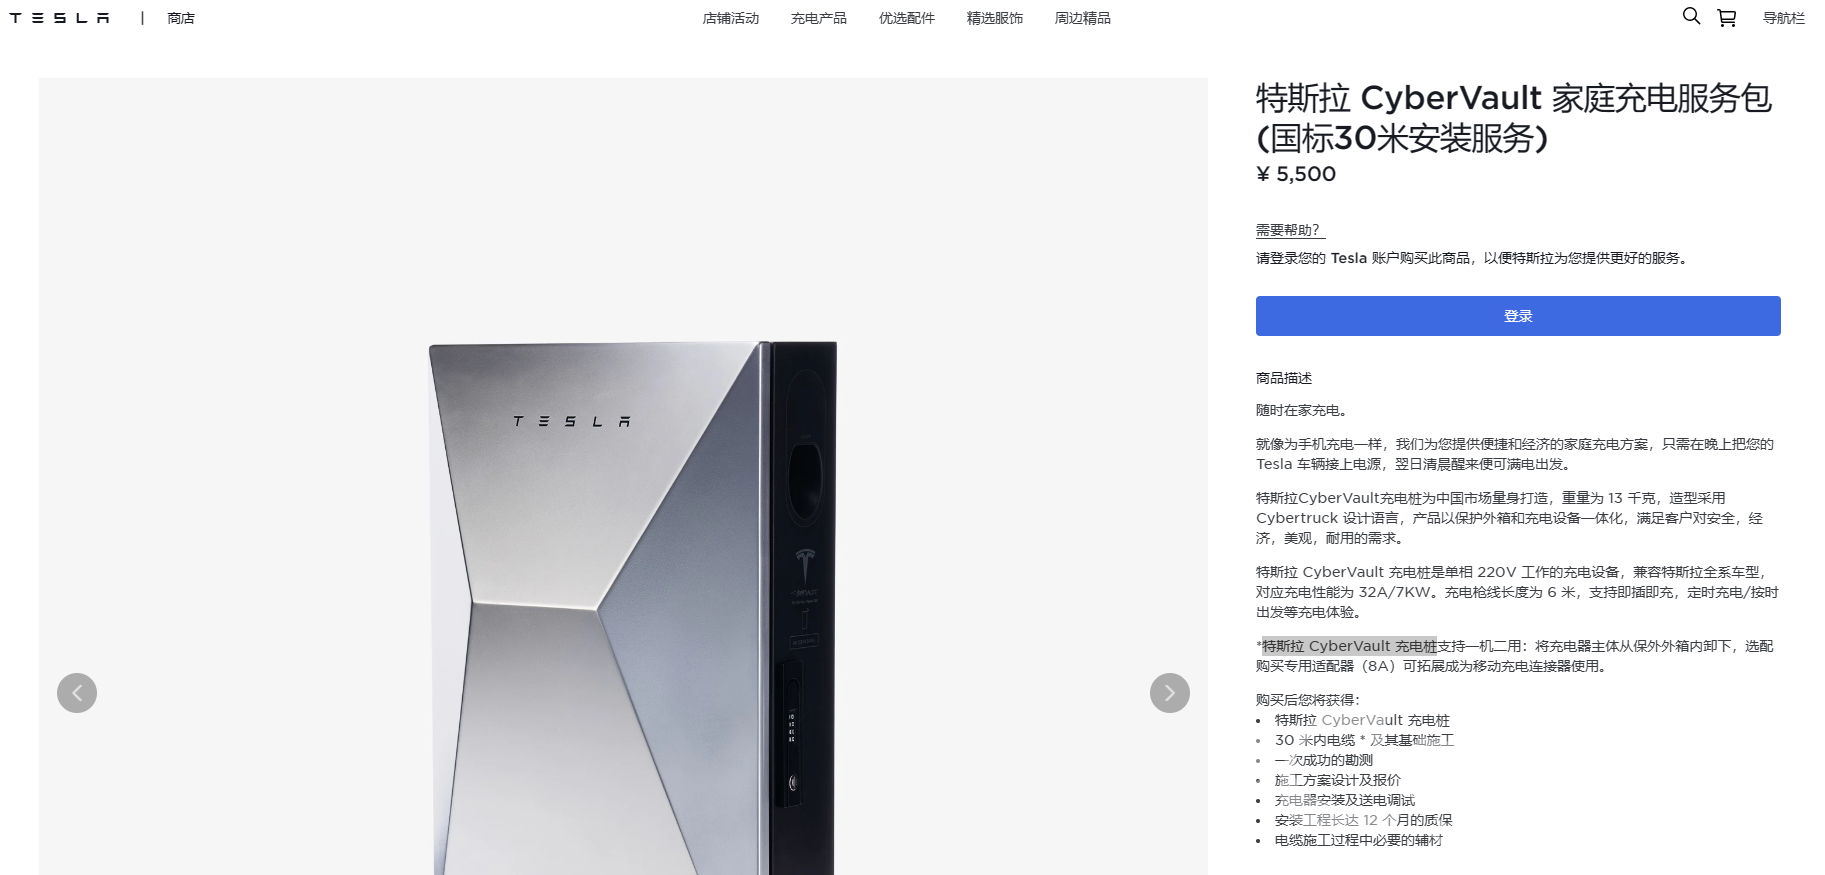Show next product image arrow
The height and width of the screenshot is (875, 1825).
pyautogui.click(x=1170, y=693)
